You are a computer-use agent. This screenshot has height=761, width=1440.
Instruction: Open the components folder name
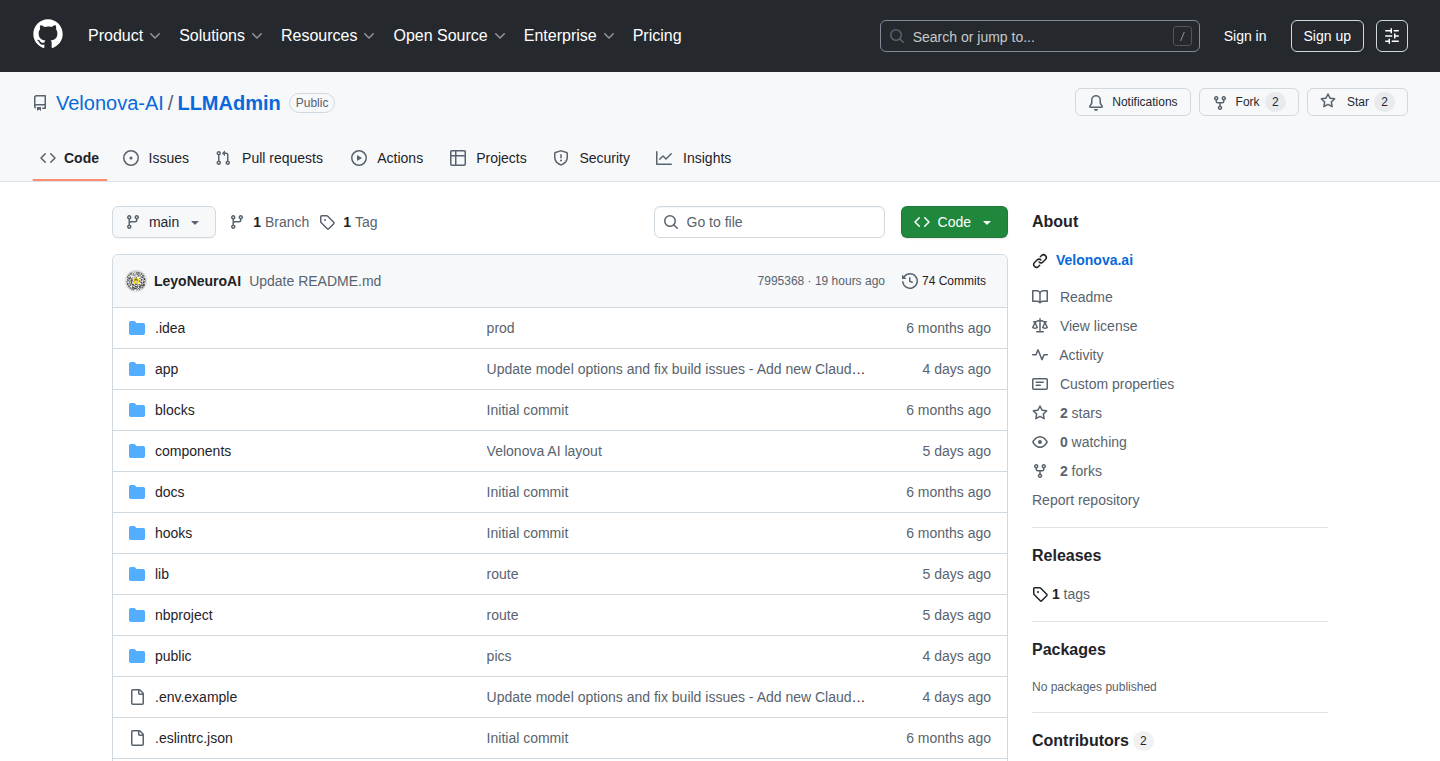tap(193, 451)
